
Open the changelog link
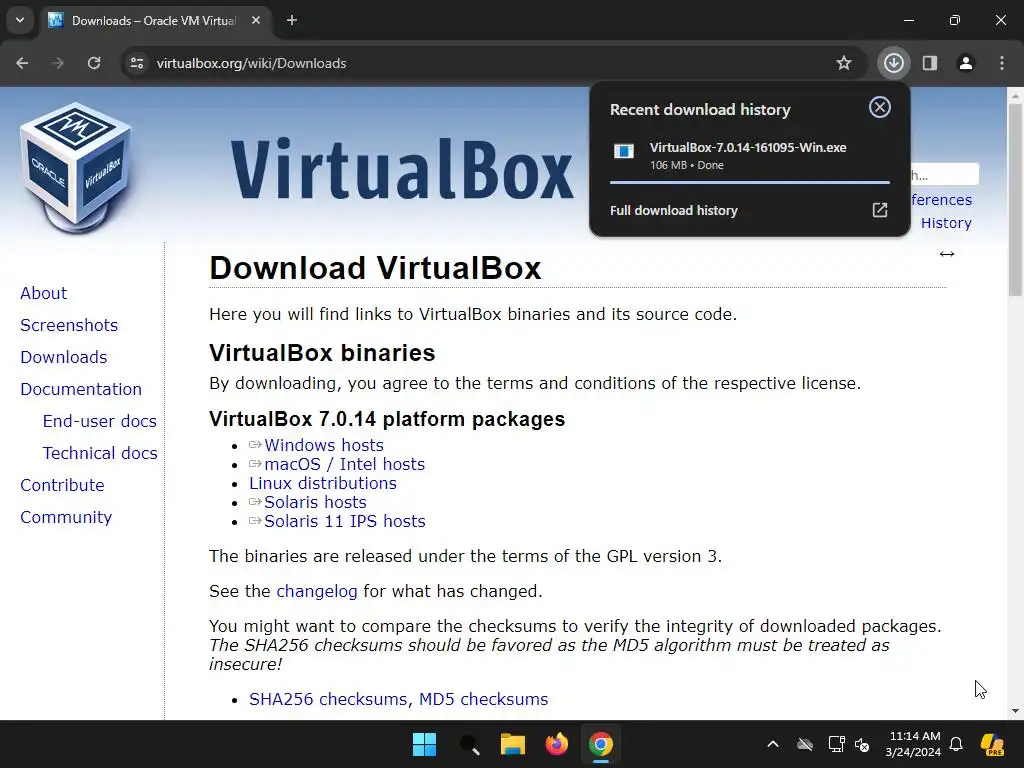point(317,592)
